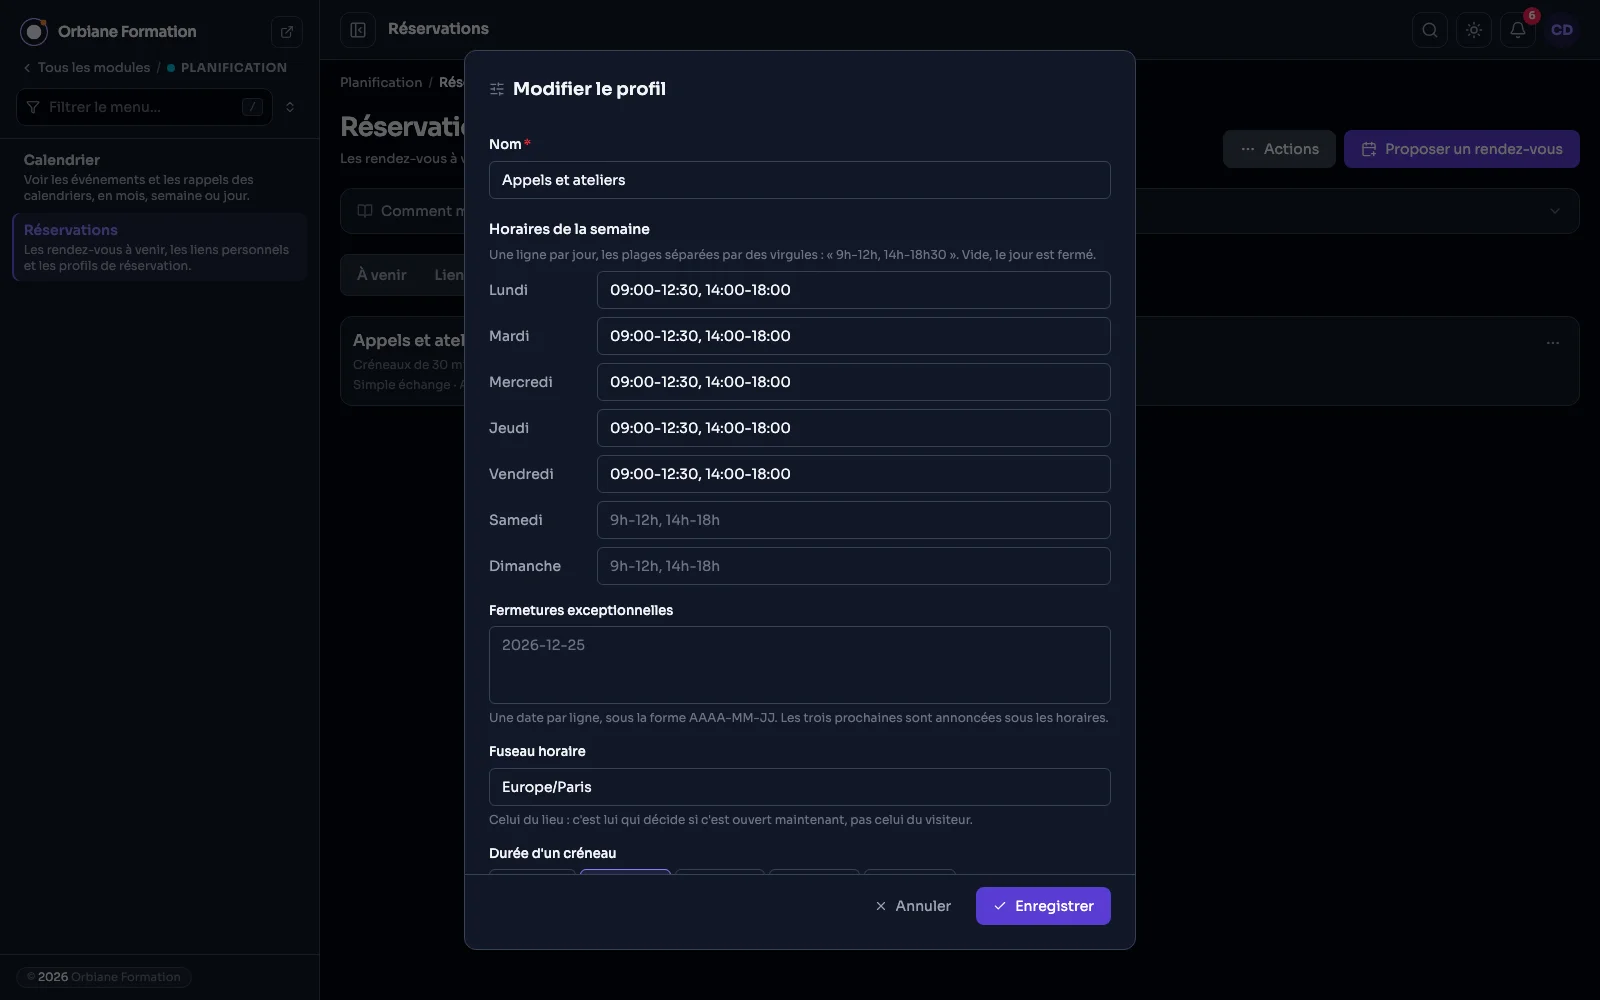Click the CD user avatar
The height and width of the screenshot is (1000, 1600).
[1562, 30]
